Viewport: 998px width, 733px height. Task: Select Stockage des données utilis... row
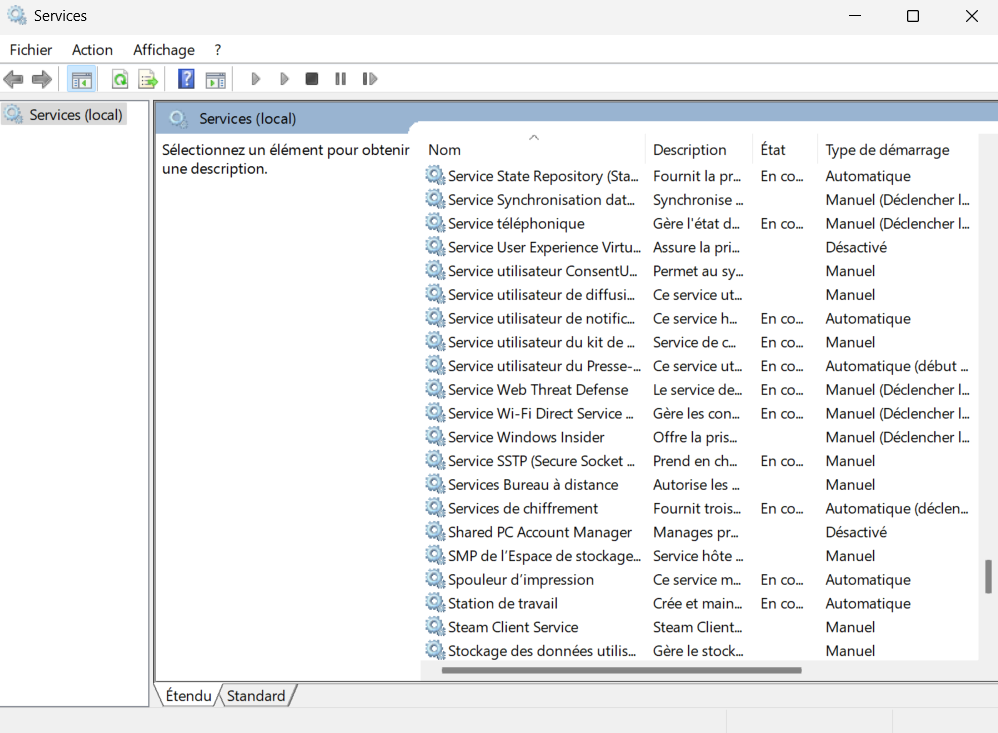point(699,651)
